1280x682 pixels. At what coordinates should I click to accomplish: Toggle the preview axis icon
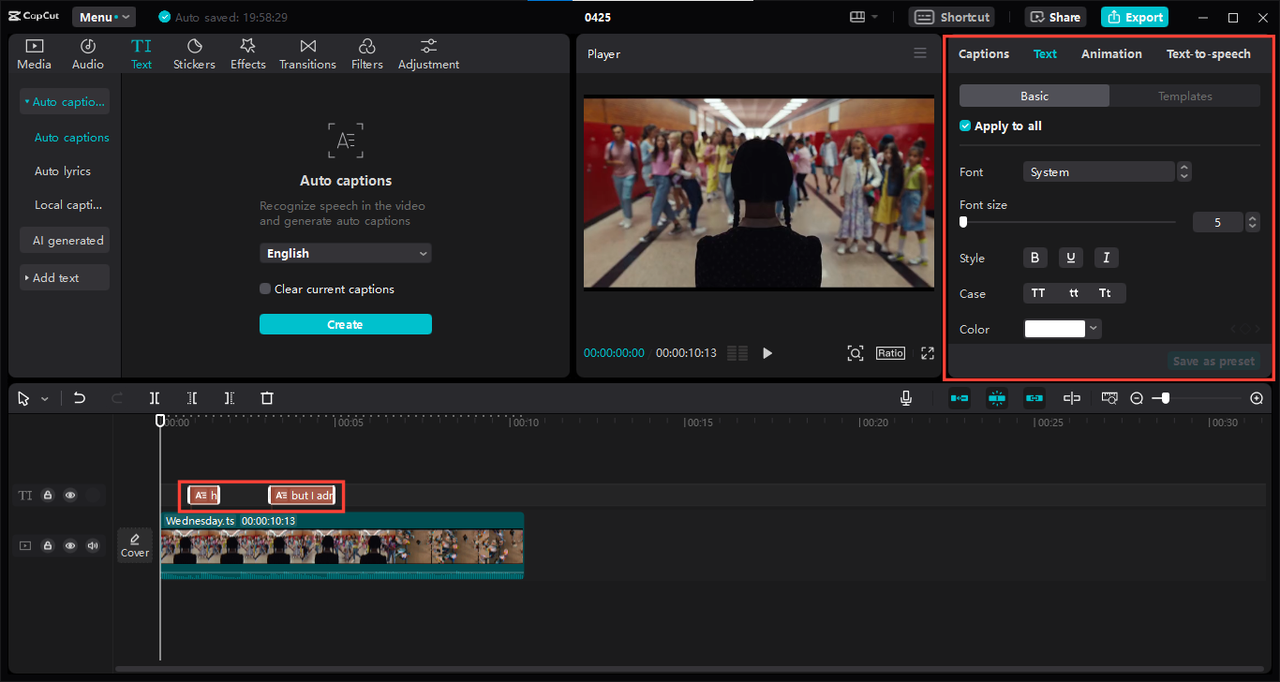coord(1072,398)
